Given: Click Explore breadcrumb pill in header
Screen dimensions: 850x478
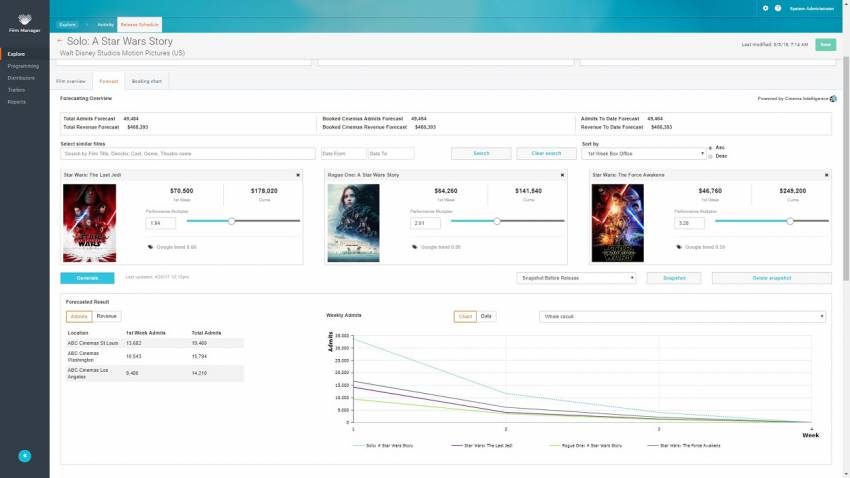Looking at the screenshot, I should (x=67, y=25).
